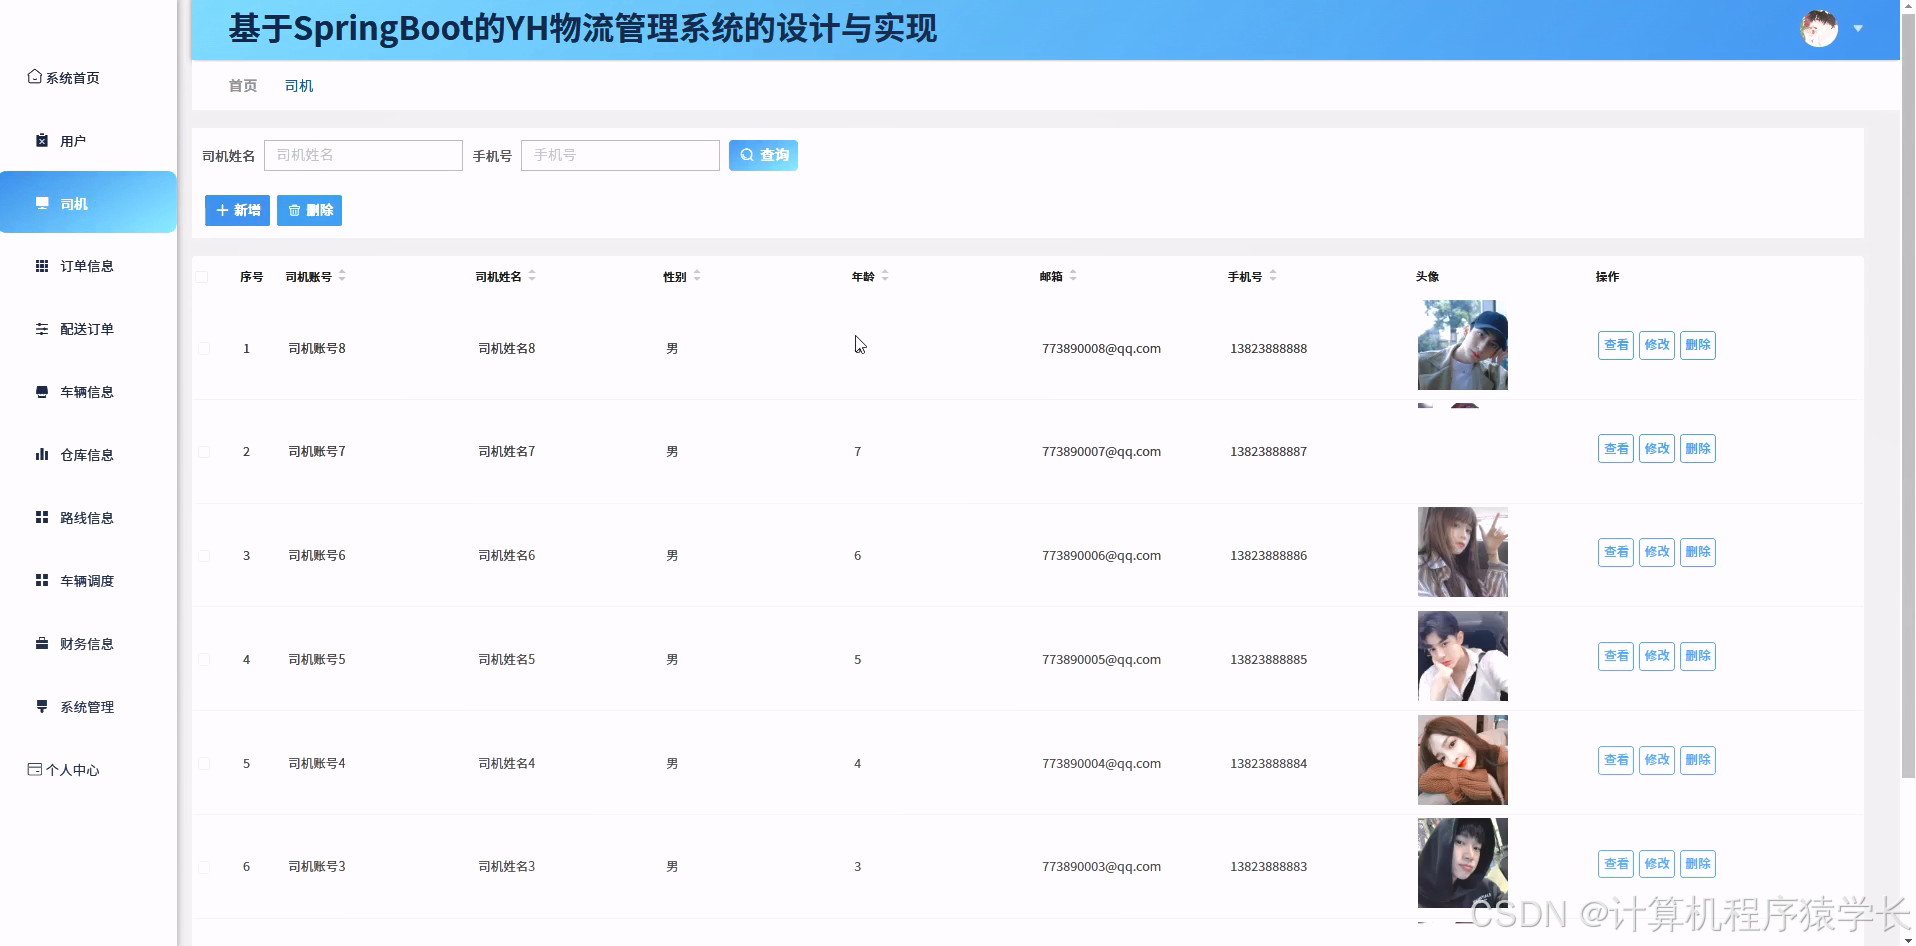Screen dimensions: 1916x946
Task: Select the 司机 breadcrumb tab
Action: point(297,85)
